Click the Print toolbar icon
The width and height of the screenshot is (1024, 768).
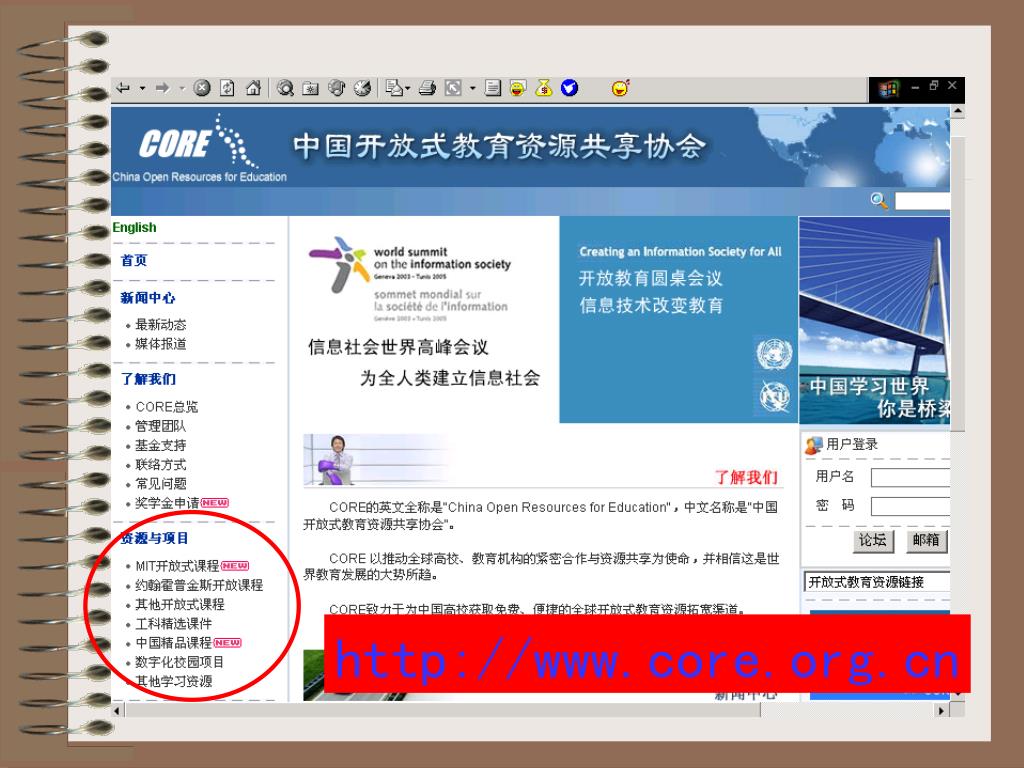click(x=428, y=88)
